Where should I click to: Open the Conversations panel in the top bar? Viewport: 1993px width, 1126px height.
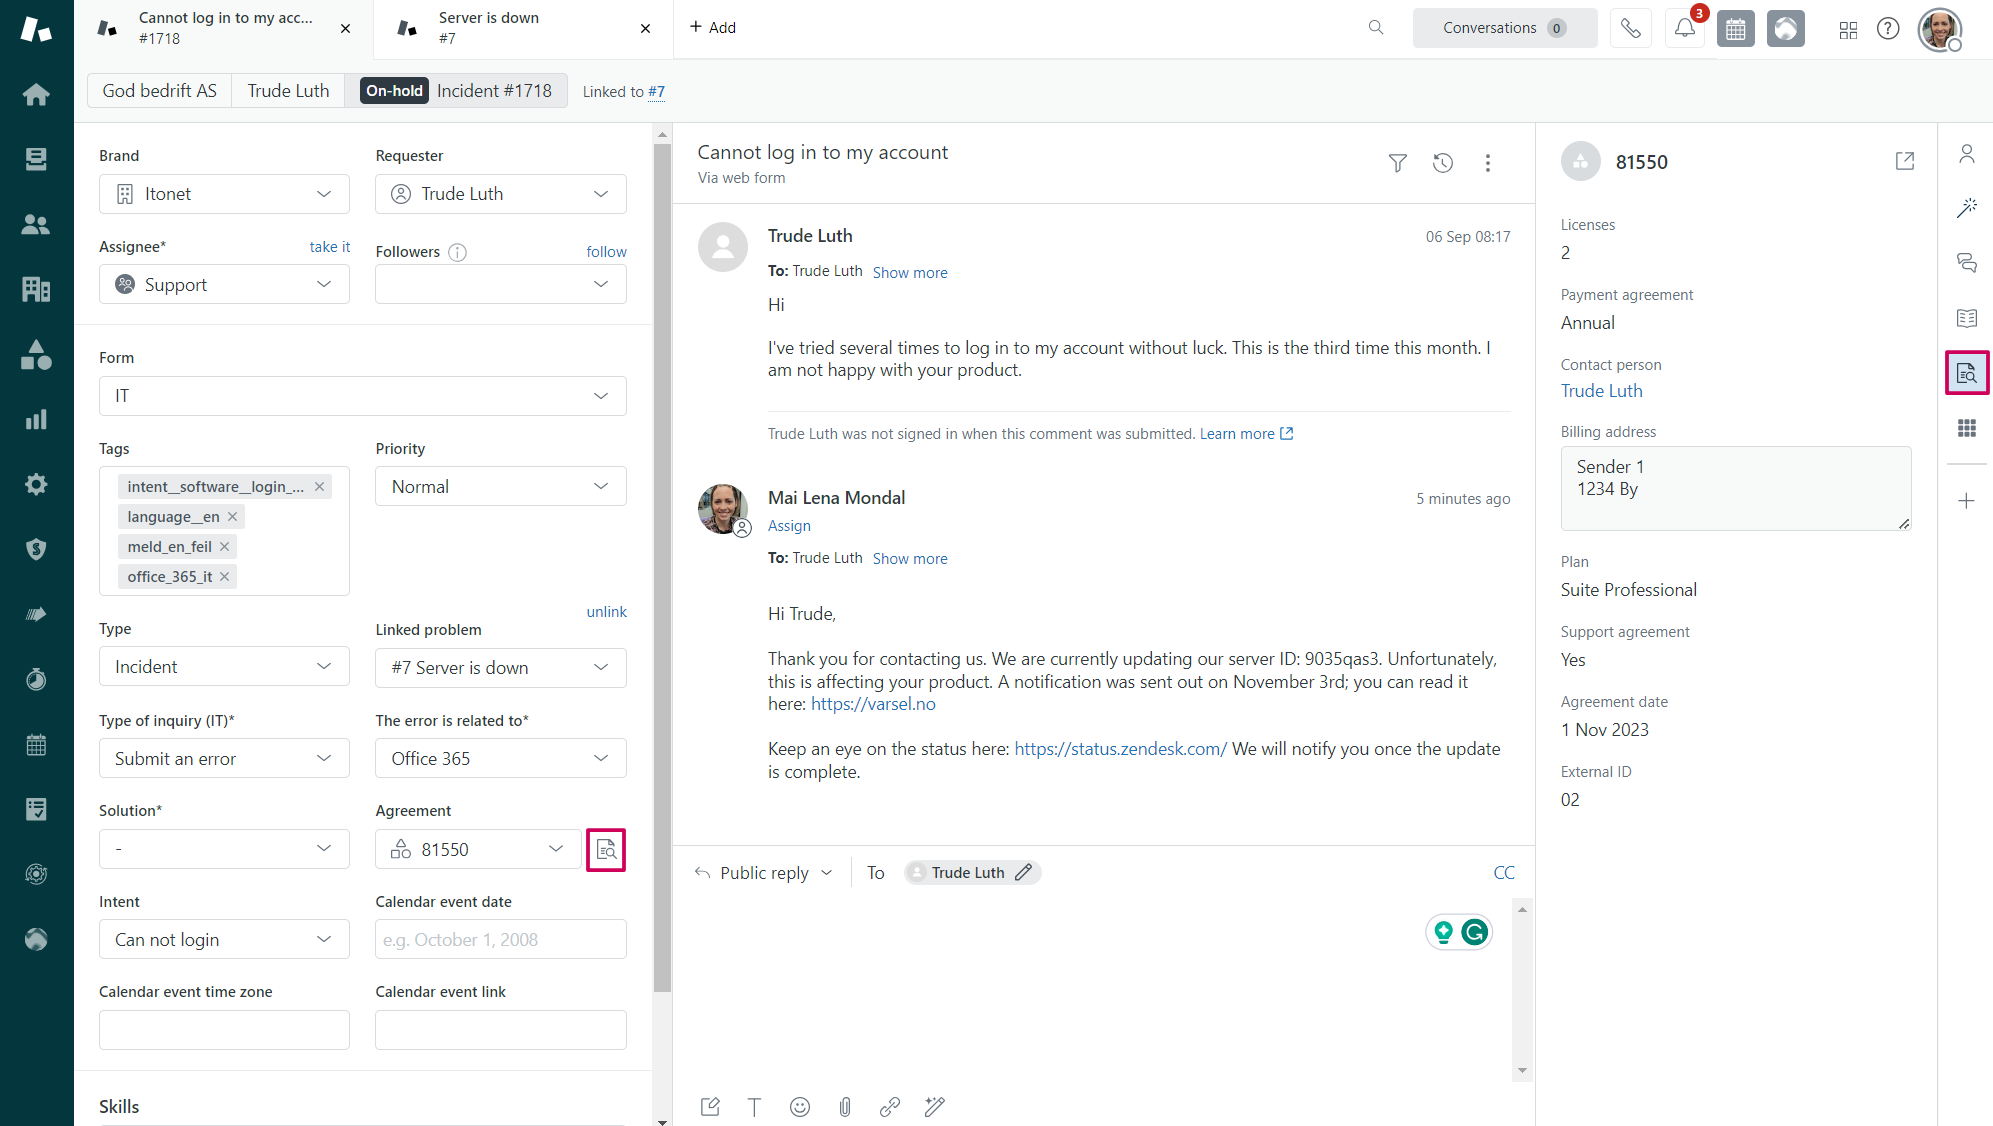[1504, 28]
